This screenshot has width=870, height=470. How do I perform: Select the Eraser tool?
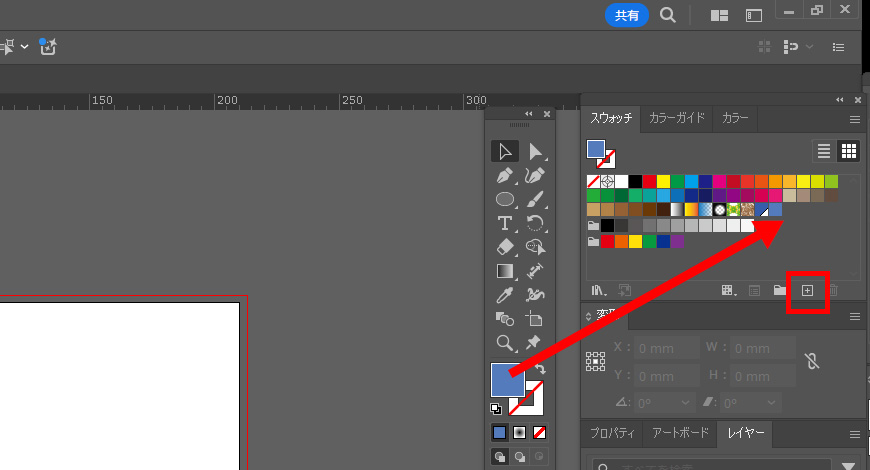[504, 246]
